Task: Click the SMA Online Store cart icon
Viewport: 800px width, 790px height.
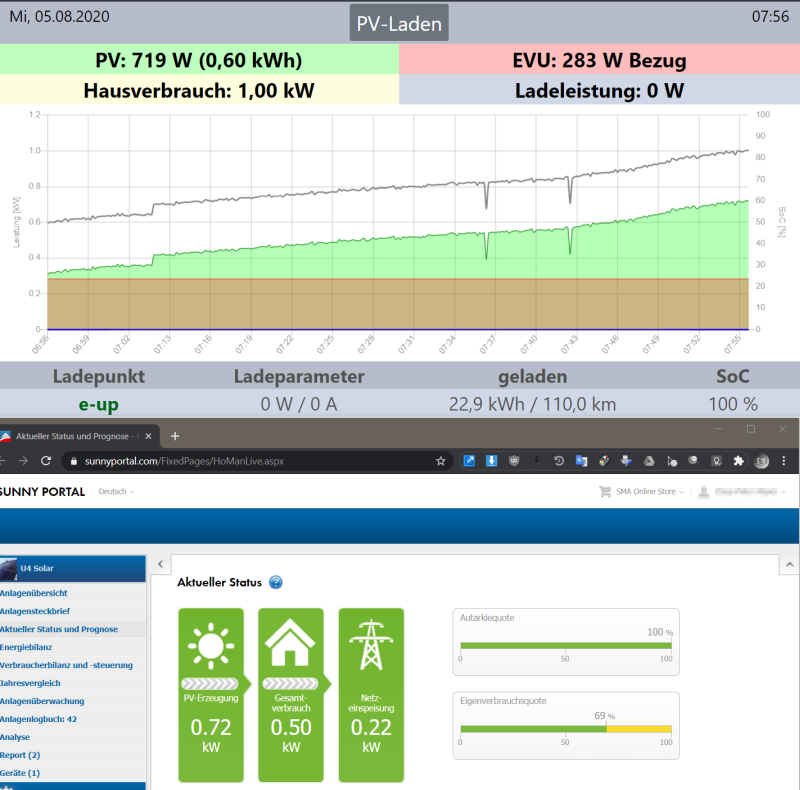Action: [x=605, y=491]
